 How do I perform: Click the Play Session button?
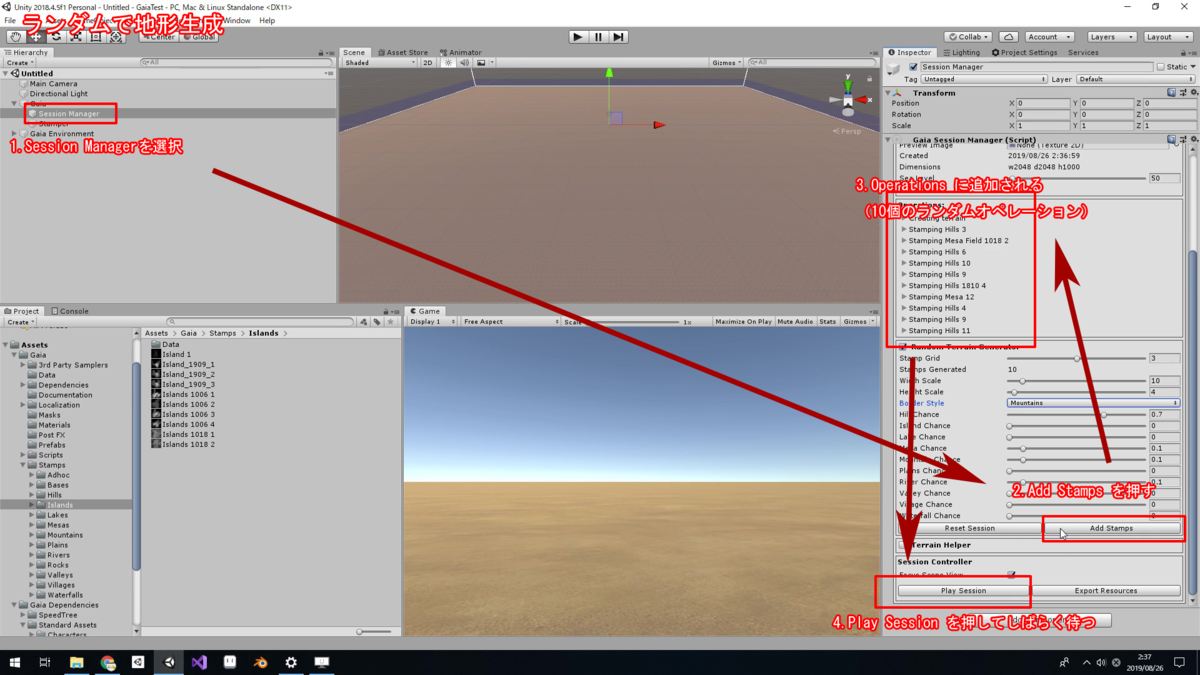tap(963, 590)
